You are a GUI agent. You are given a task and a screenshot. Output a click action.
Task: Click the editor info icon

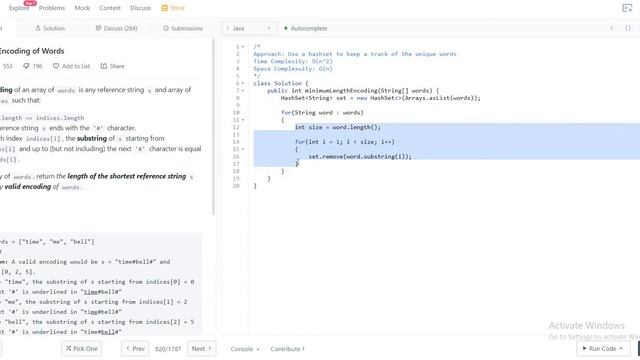[611, 28]
